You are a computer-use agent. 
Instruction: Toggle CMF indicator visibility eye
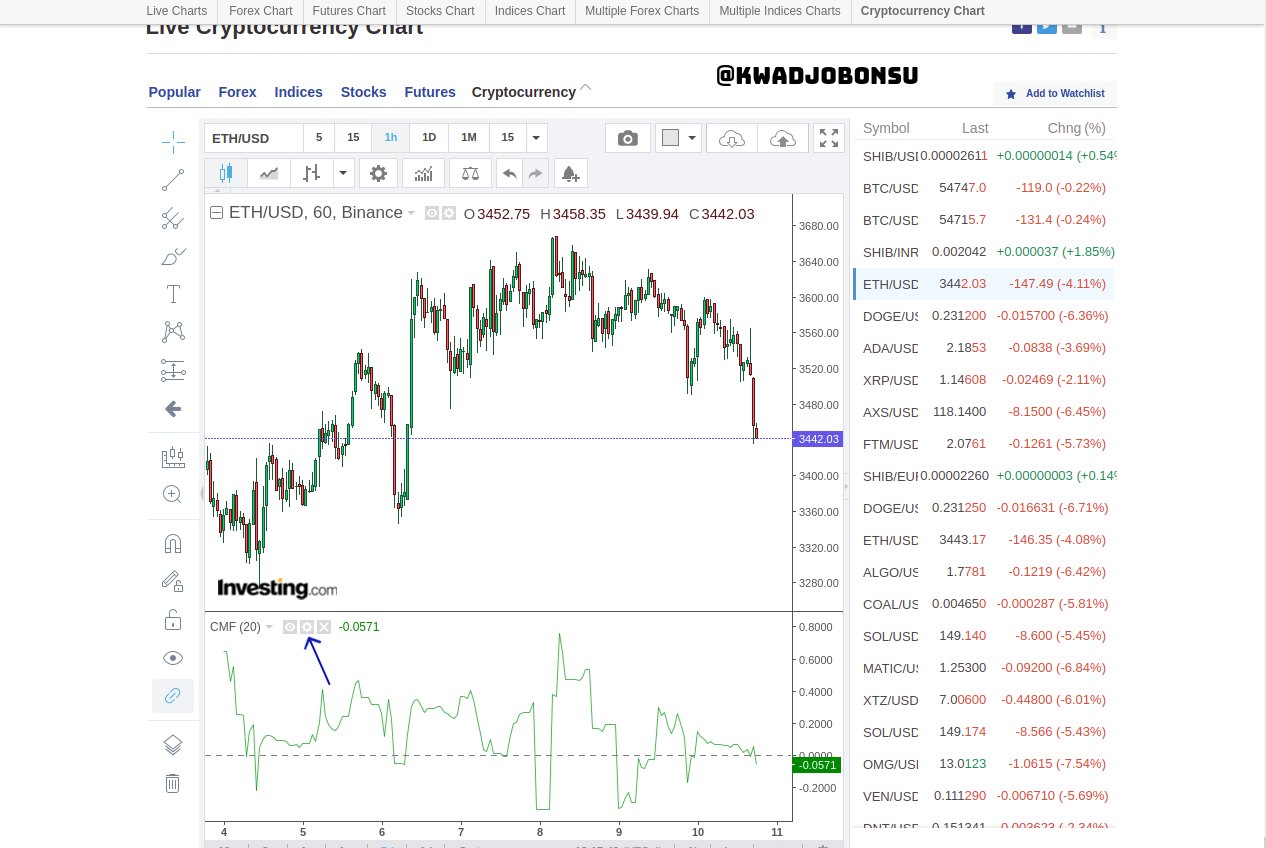pyautogui.click(x=290, y=627)
